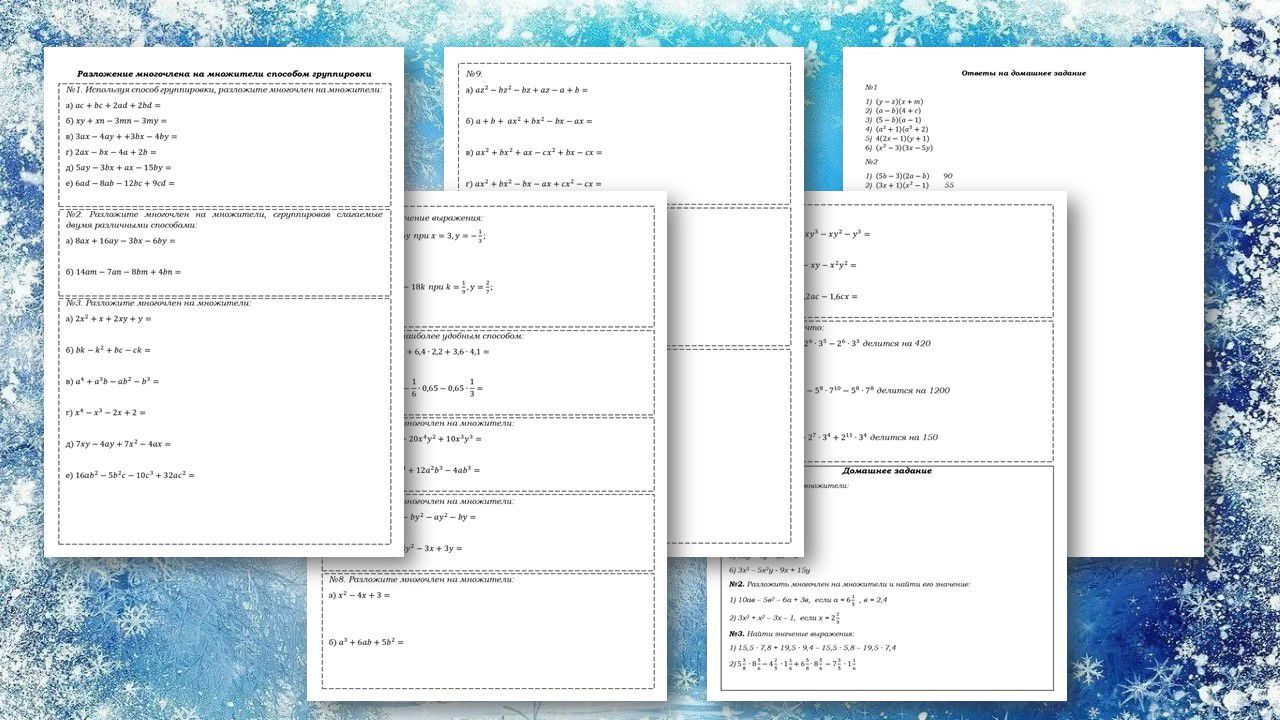Viewport: 1280px width, 720px height.
Task: Click the 'Домашнее задание' heading
Action: 886,471
